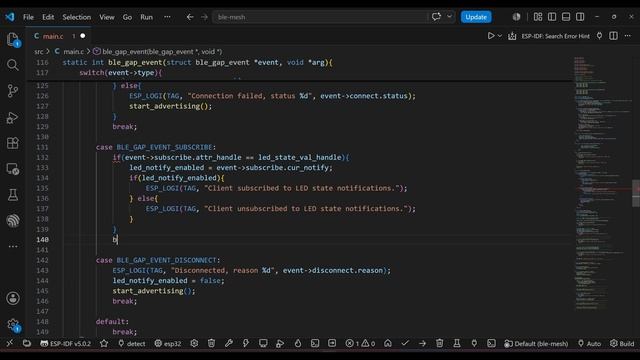
Task: Click the vertical scrollbar thumb in editor
Action: tap(636, 193)
